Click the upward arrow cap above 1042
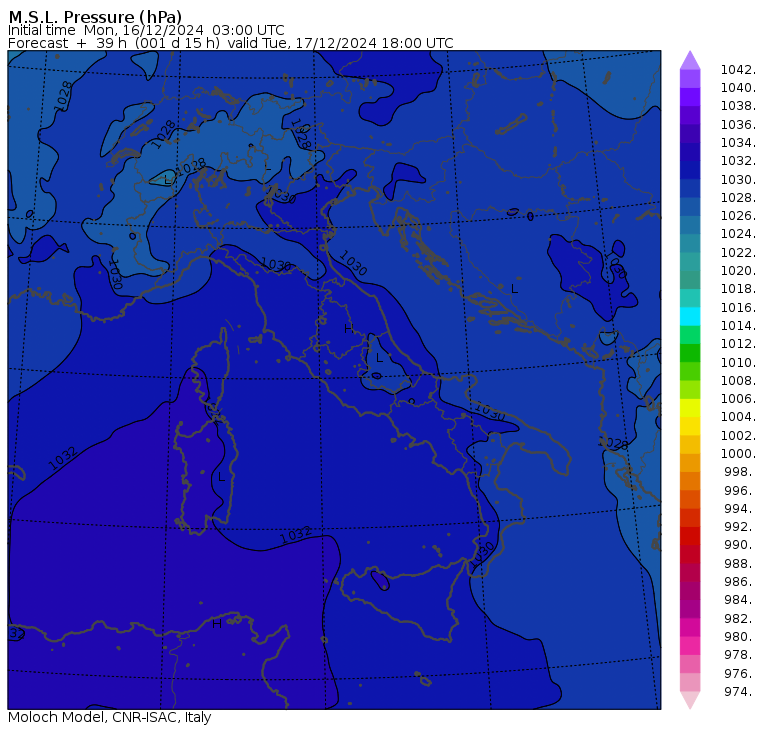This screenshot has height=731, width=760. pyautogui.click(x=690, y=60)
